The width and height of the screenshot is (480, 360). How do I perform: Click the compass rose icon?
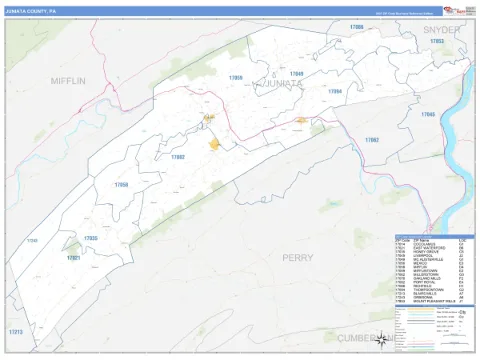(x=382, y=340)
